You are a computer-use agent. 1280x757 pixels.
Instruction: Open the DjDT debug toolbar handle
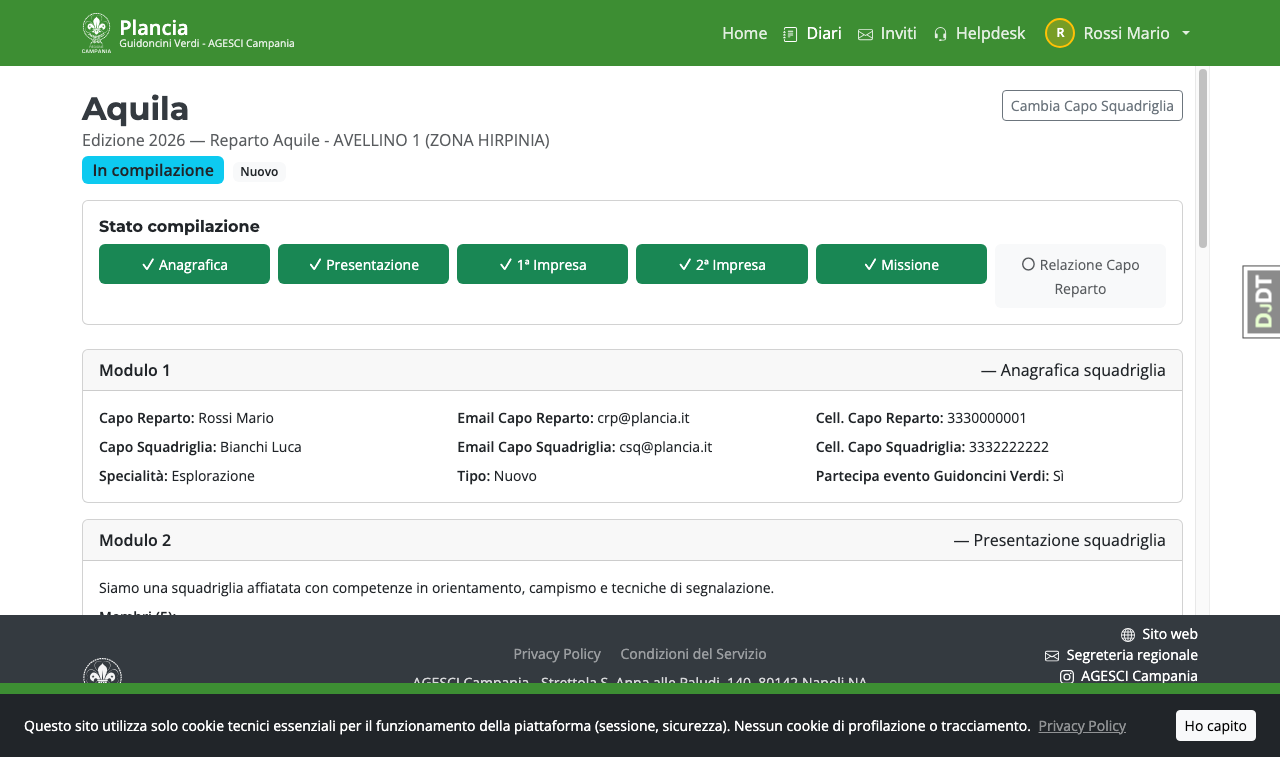(1262, 302)
